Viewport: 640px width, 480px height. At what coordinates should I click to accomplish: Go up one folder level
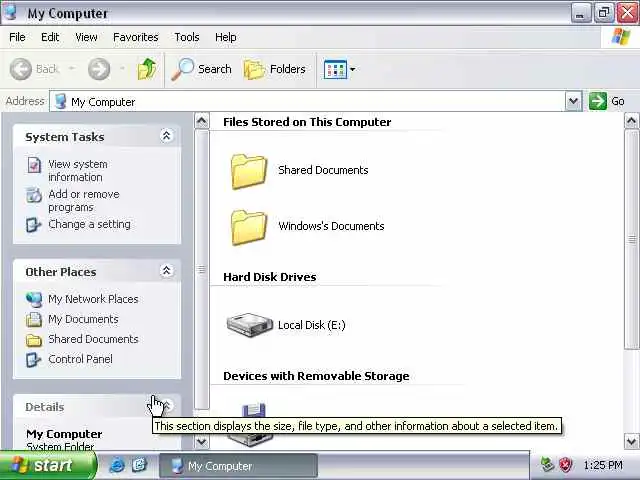pos(147,69)
